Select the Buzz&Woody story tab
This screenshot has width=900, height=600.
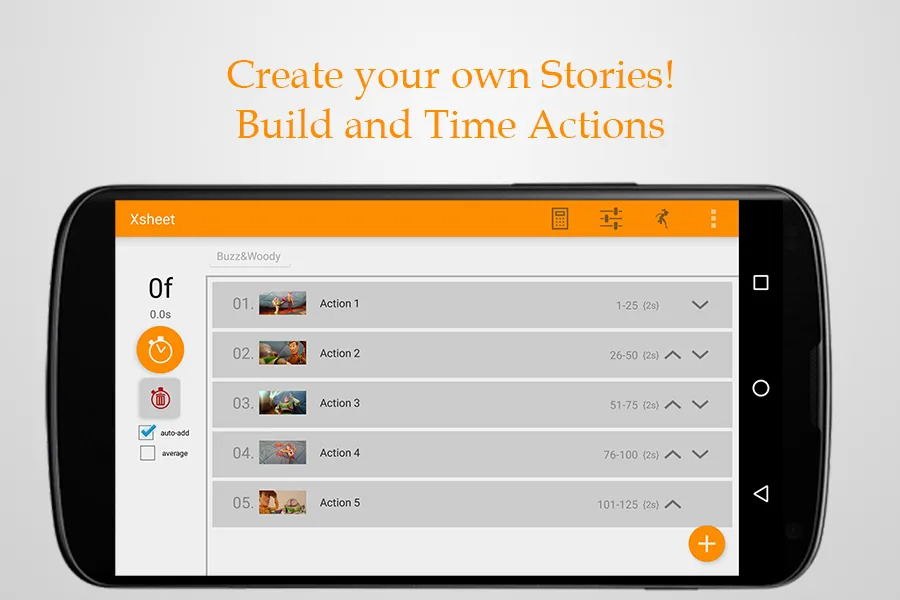pos(249,257)
